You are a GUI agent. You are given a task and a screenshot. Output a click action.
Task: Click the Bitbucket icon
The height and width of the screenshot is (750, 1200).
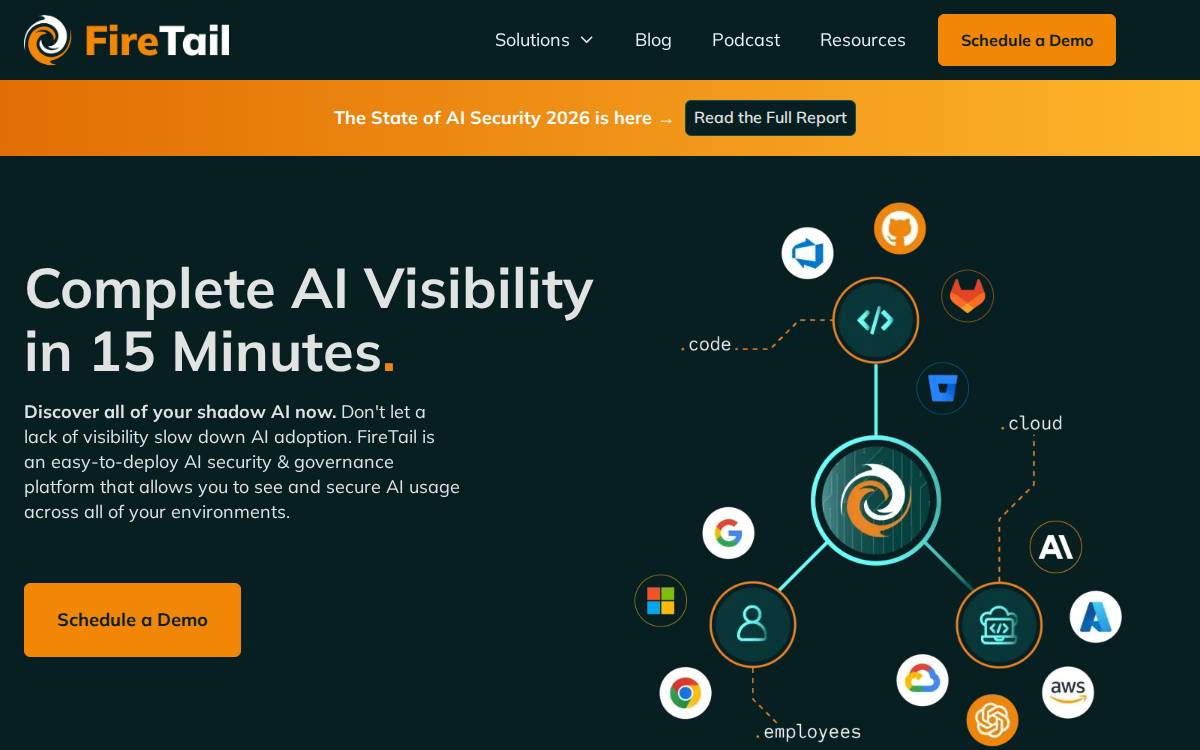[x=943, y=388]
